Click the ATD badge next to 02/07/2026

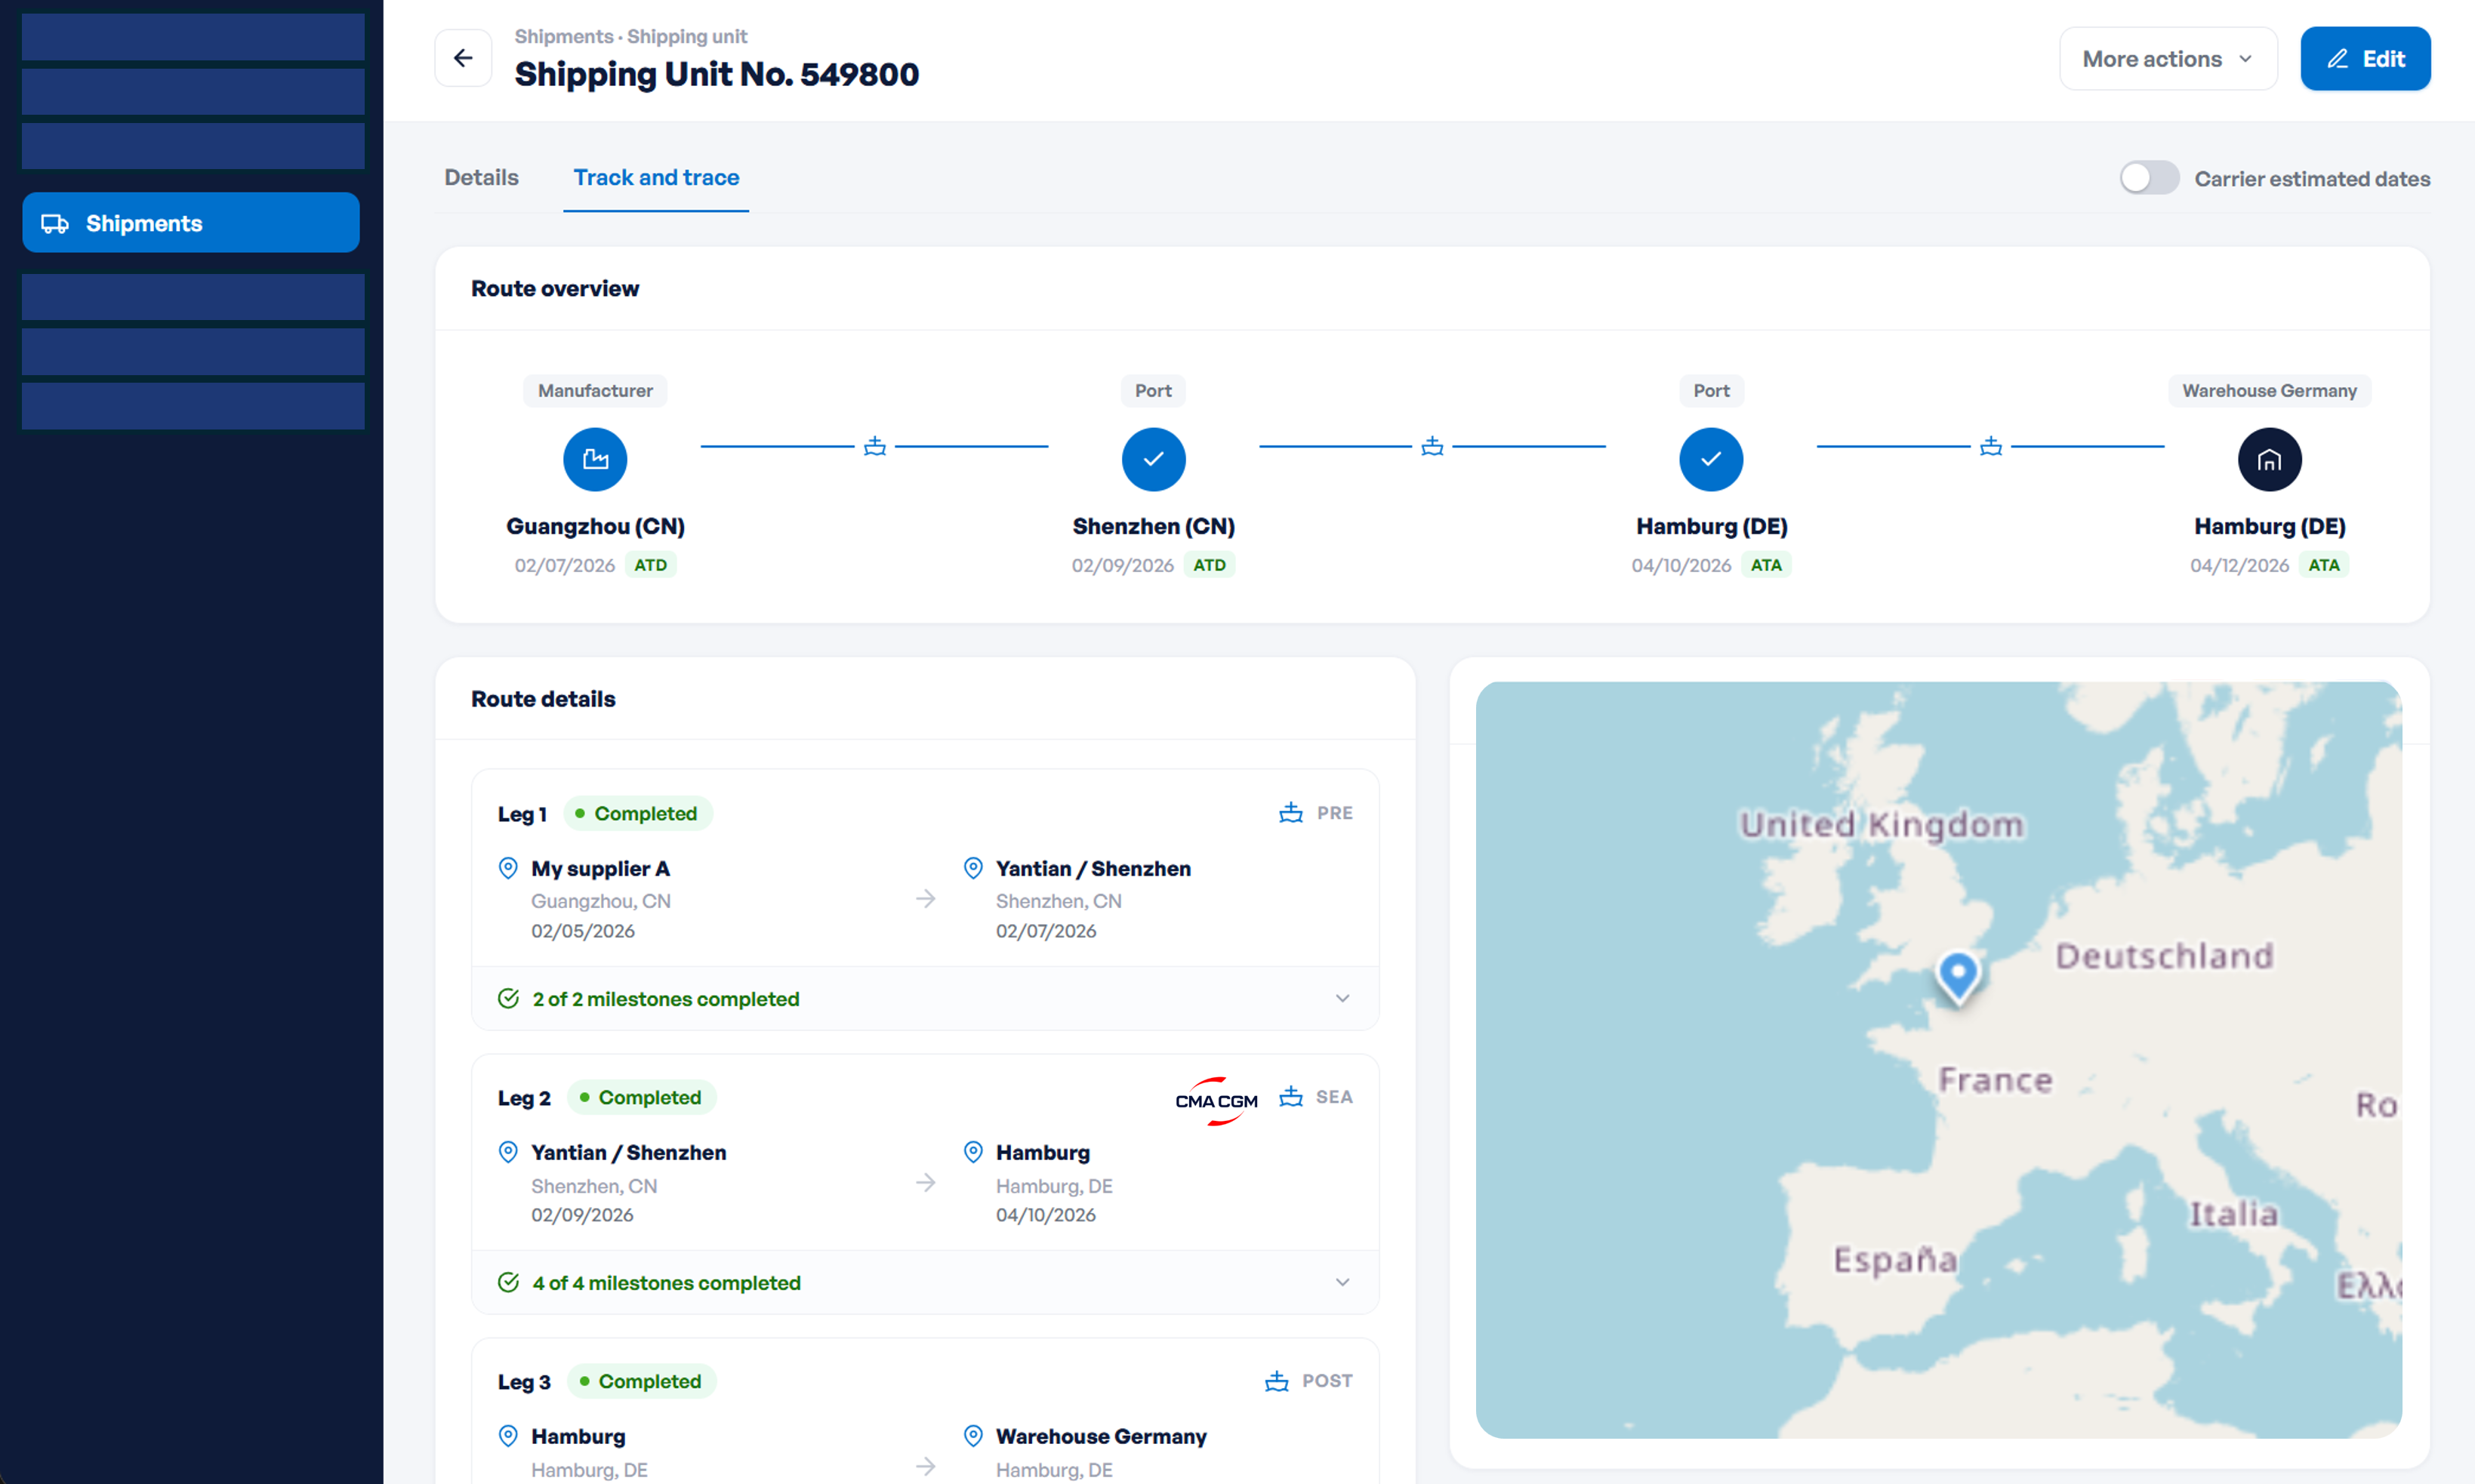coord(651,565)
